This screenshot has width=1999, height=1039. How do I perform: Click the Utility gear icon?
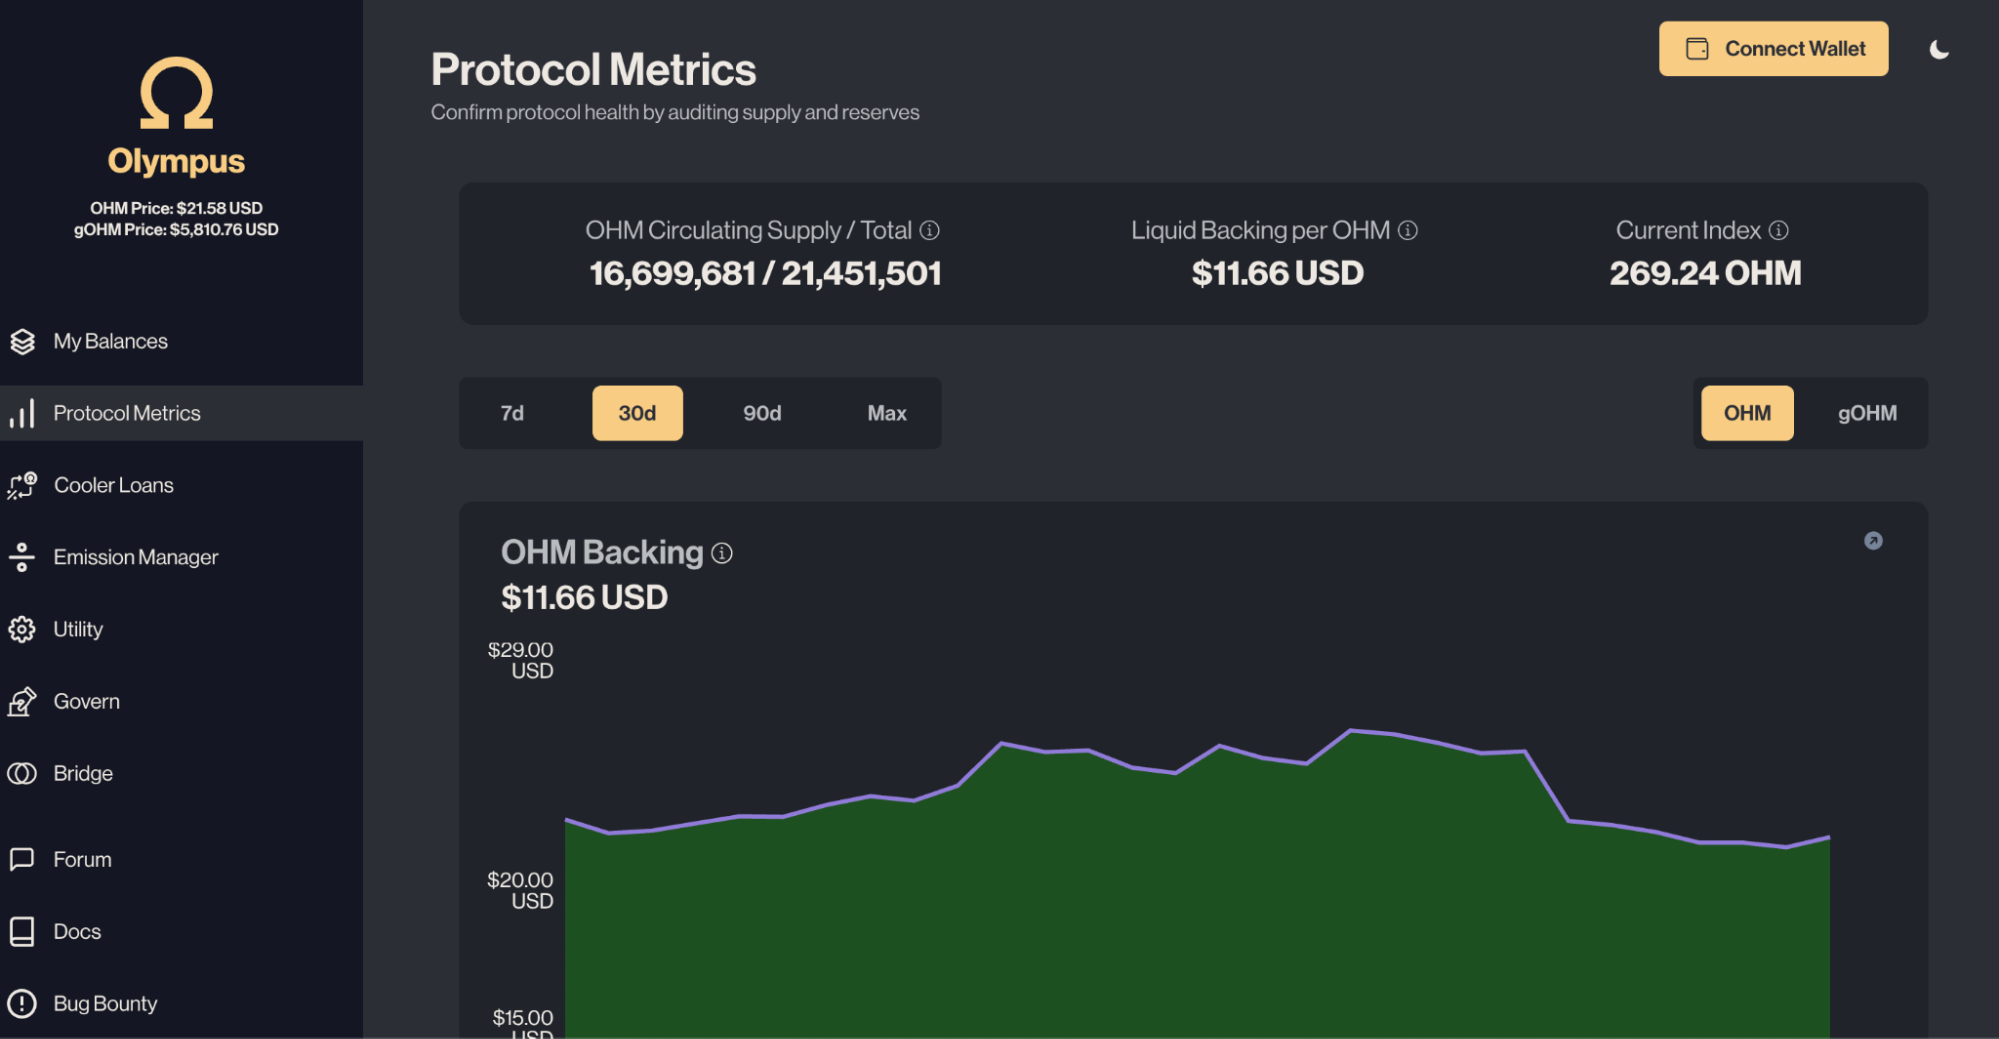click(x=22, y=629)
